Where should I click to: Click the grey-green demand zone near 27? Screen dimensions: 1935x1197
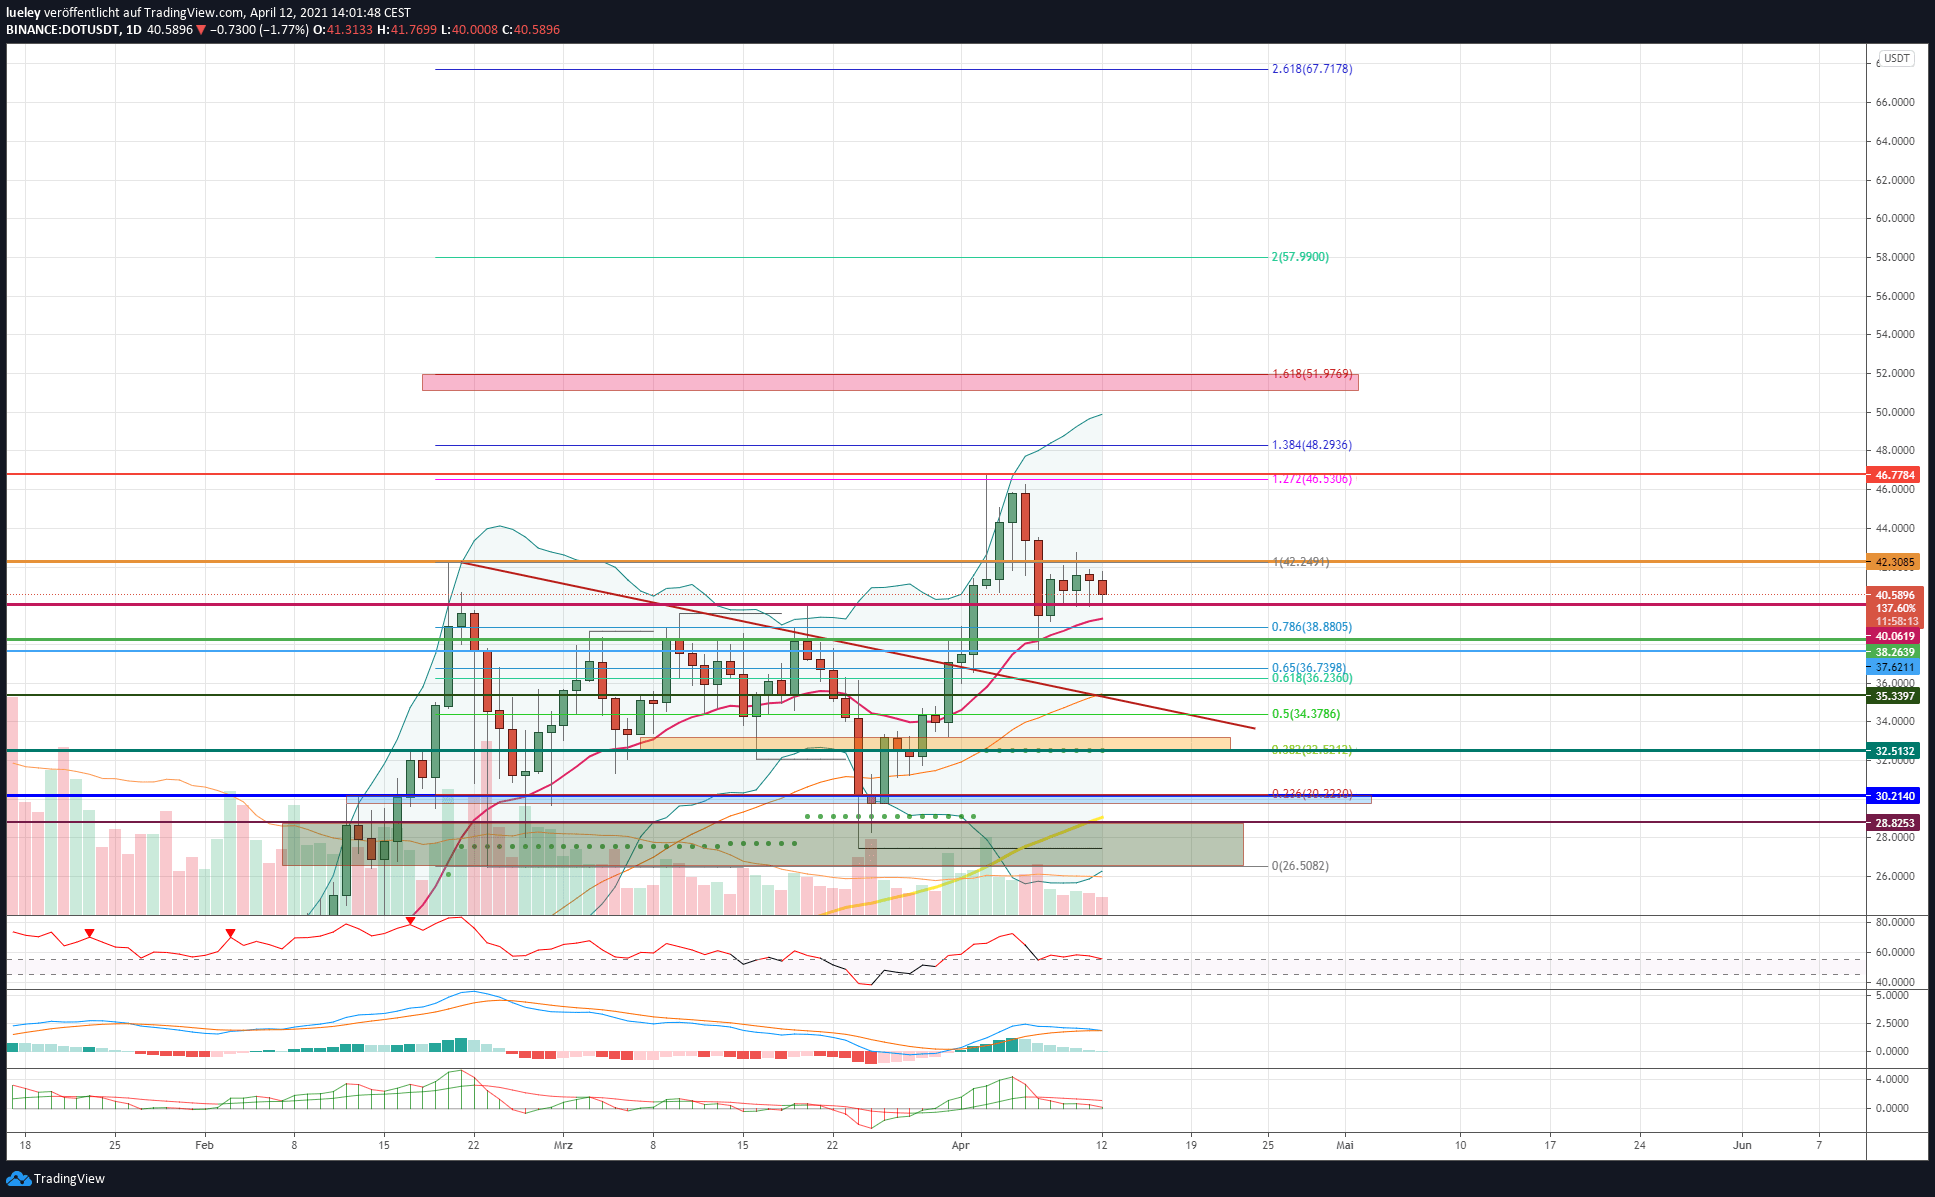point(763,844)
